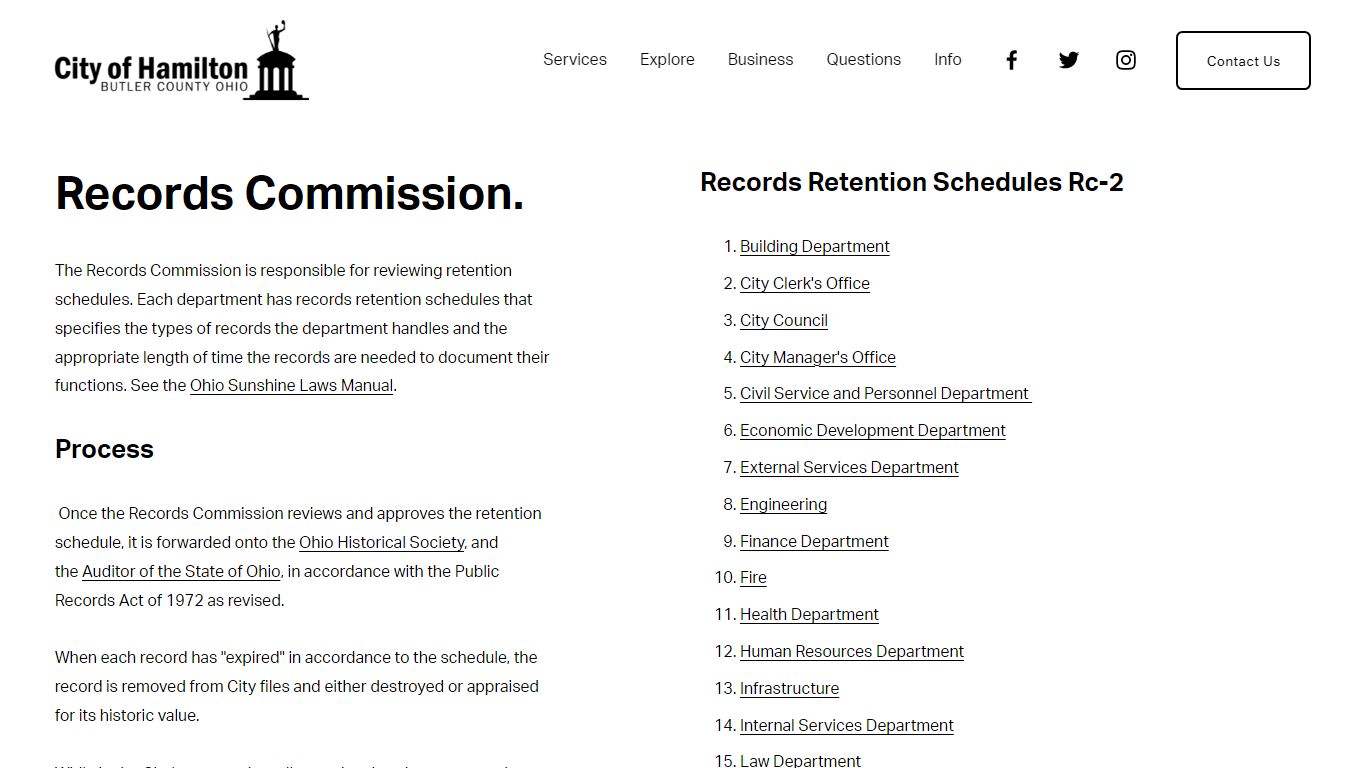Open Building Department retention schedule

815,247
